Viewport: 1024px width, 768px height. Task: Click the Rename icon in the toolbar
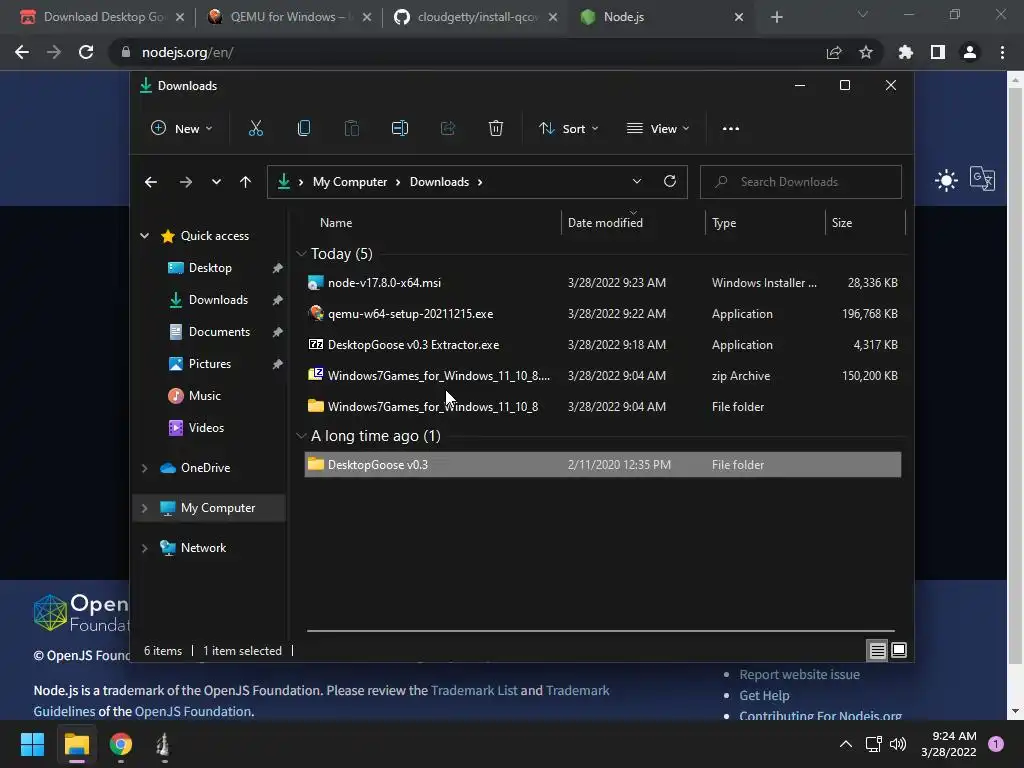(x=400, y=129)
